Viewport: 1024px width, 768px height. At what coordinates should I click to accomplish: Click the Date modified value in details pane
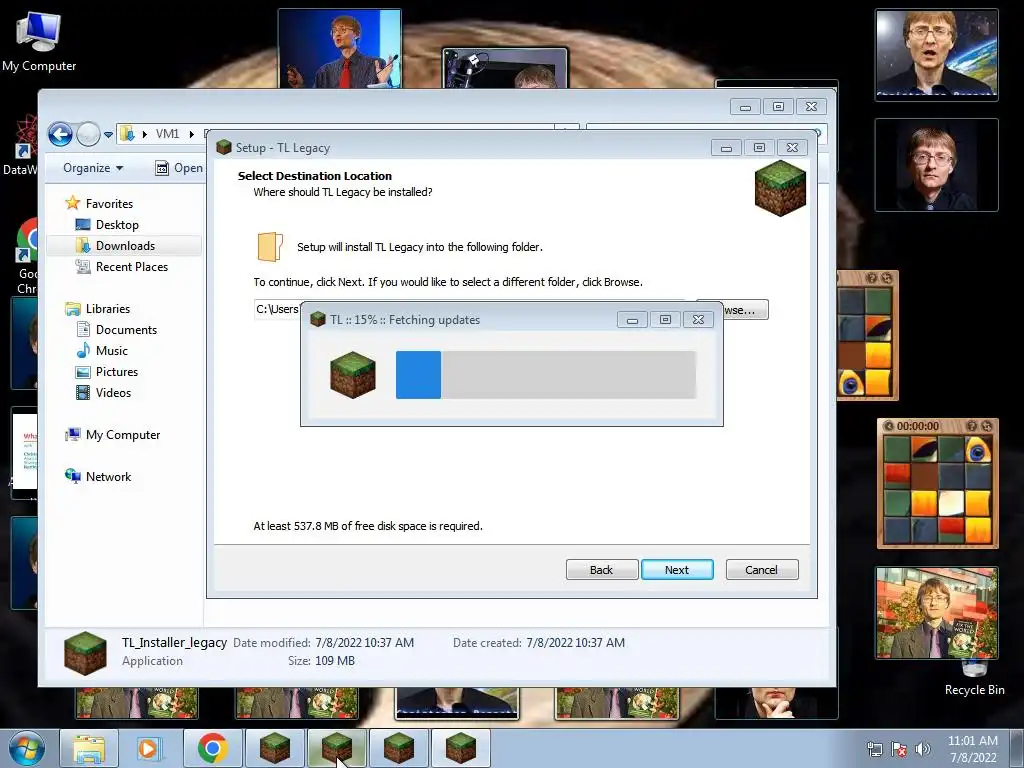364,643
